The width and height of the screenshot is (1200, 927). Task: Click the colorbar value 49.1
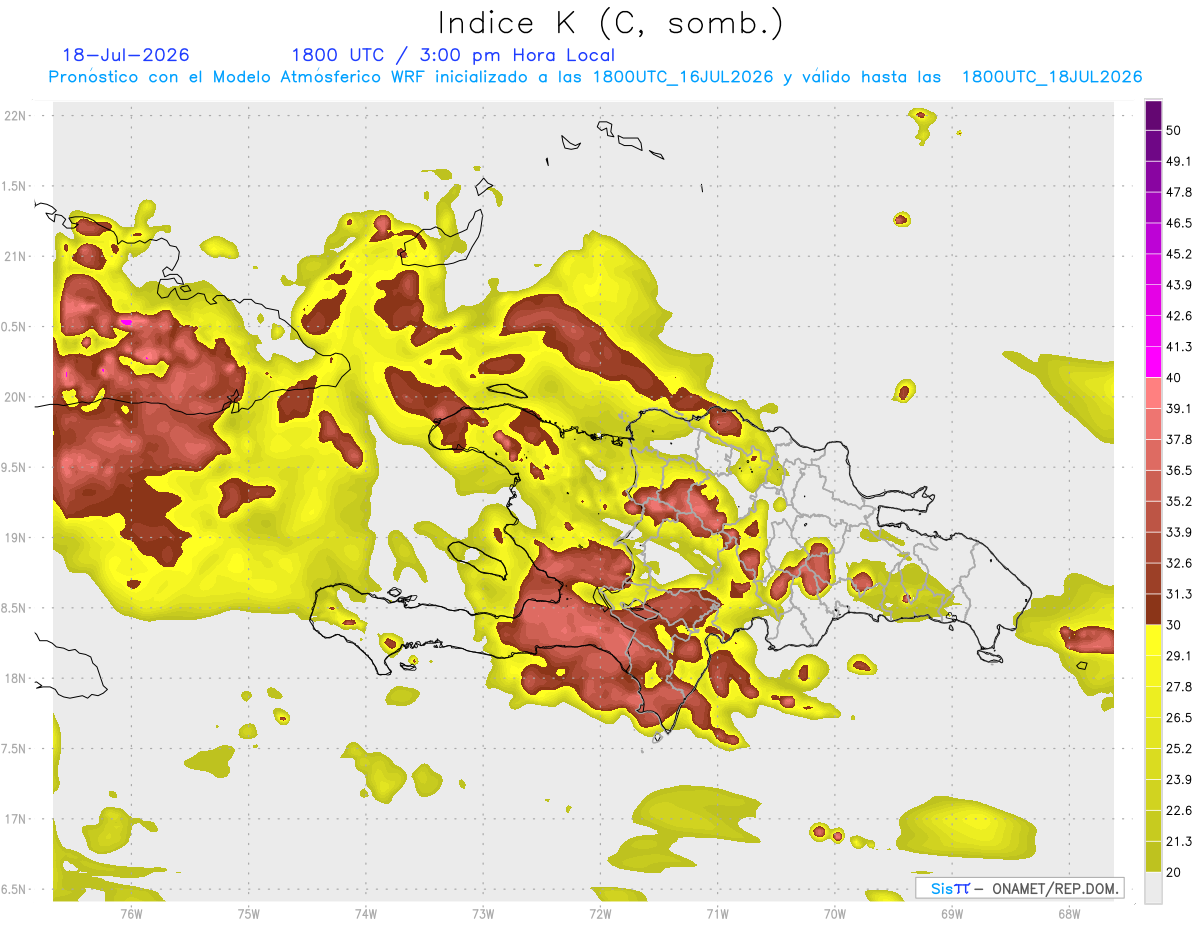click(1179, 162)
